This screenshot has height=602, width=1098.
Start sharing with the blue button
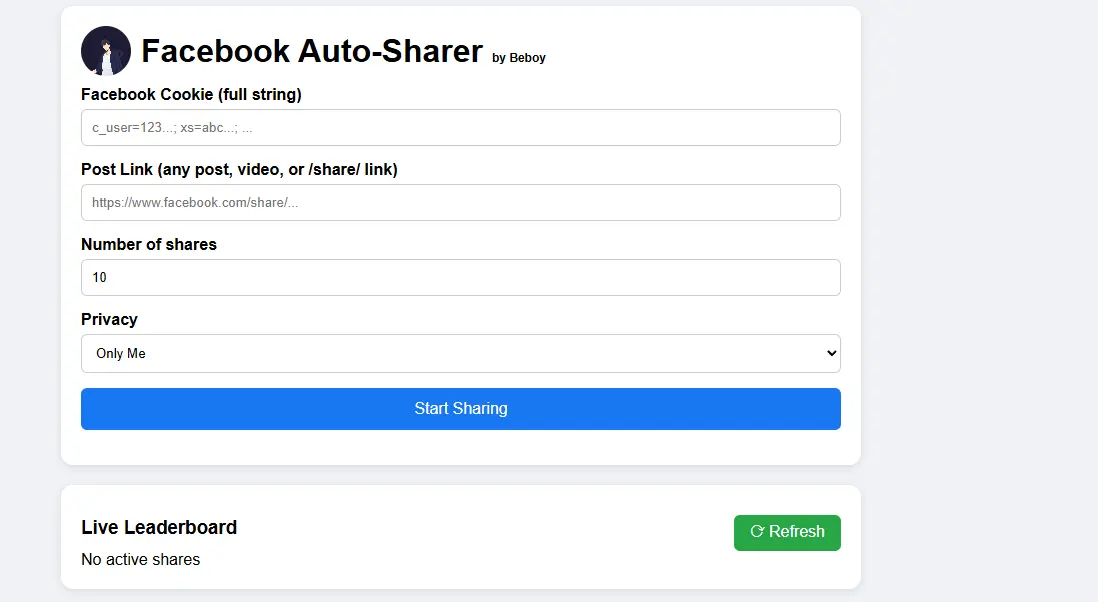coord(461,409)
